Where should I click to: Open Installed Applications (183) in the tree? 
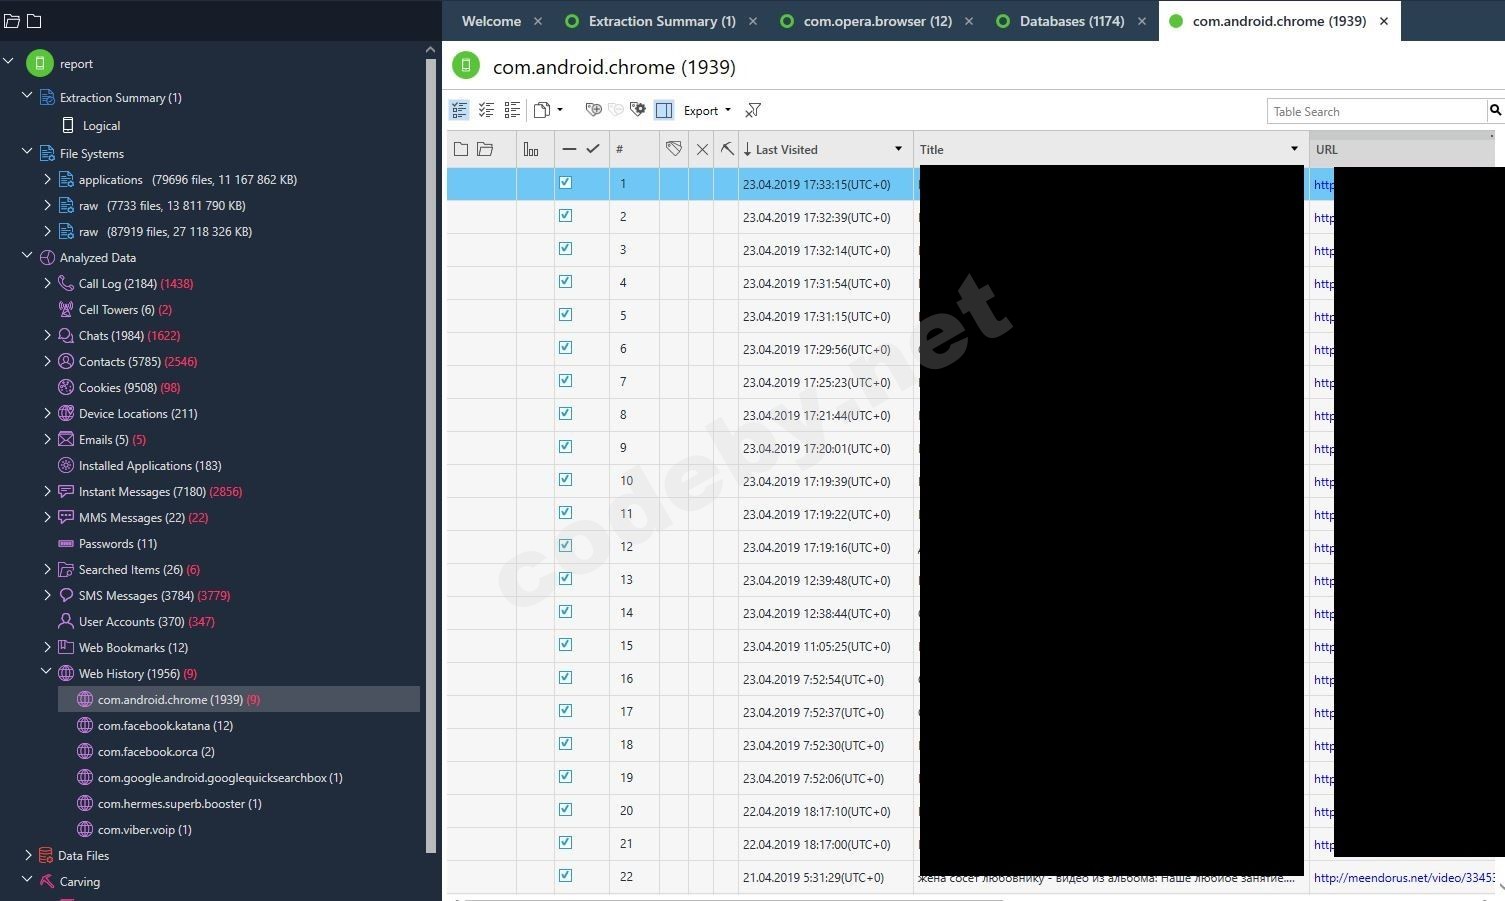click(x=150, y=465)
